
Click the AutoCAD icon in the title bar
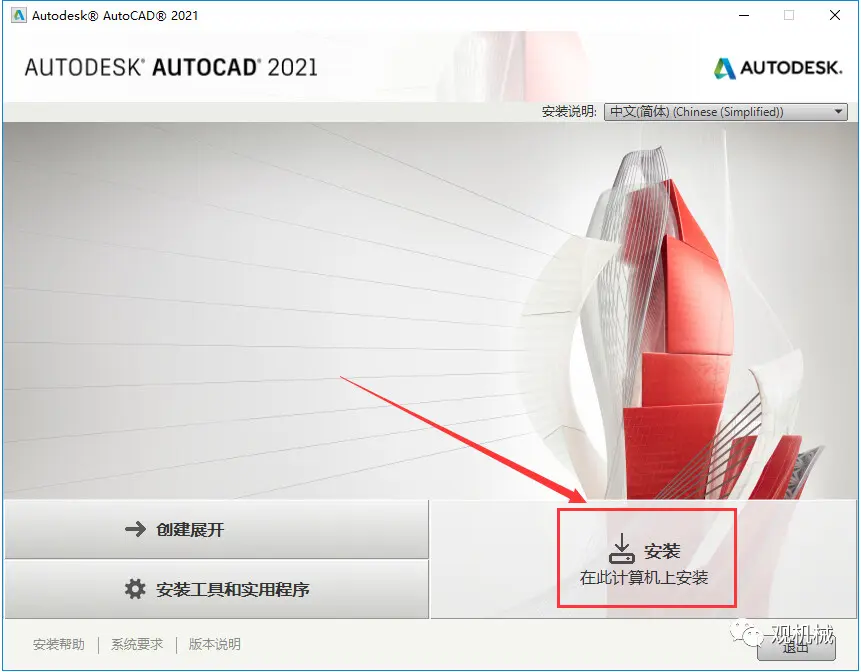(x=19, y=15)
